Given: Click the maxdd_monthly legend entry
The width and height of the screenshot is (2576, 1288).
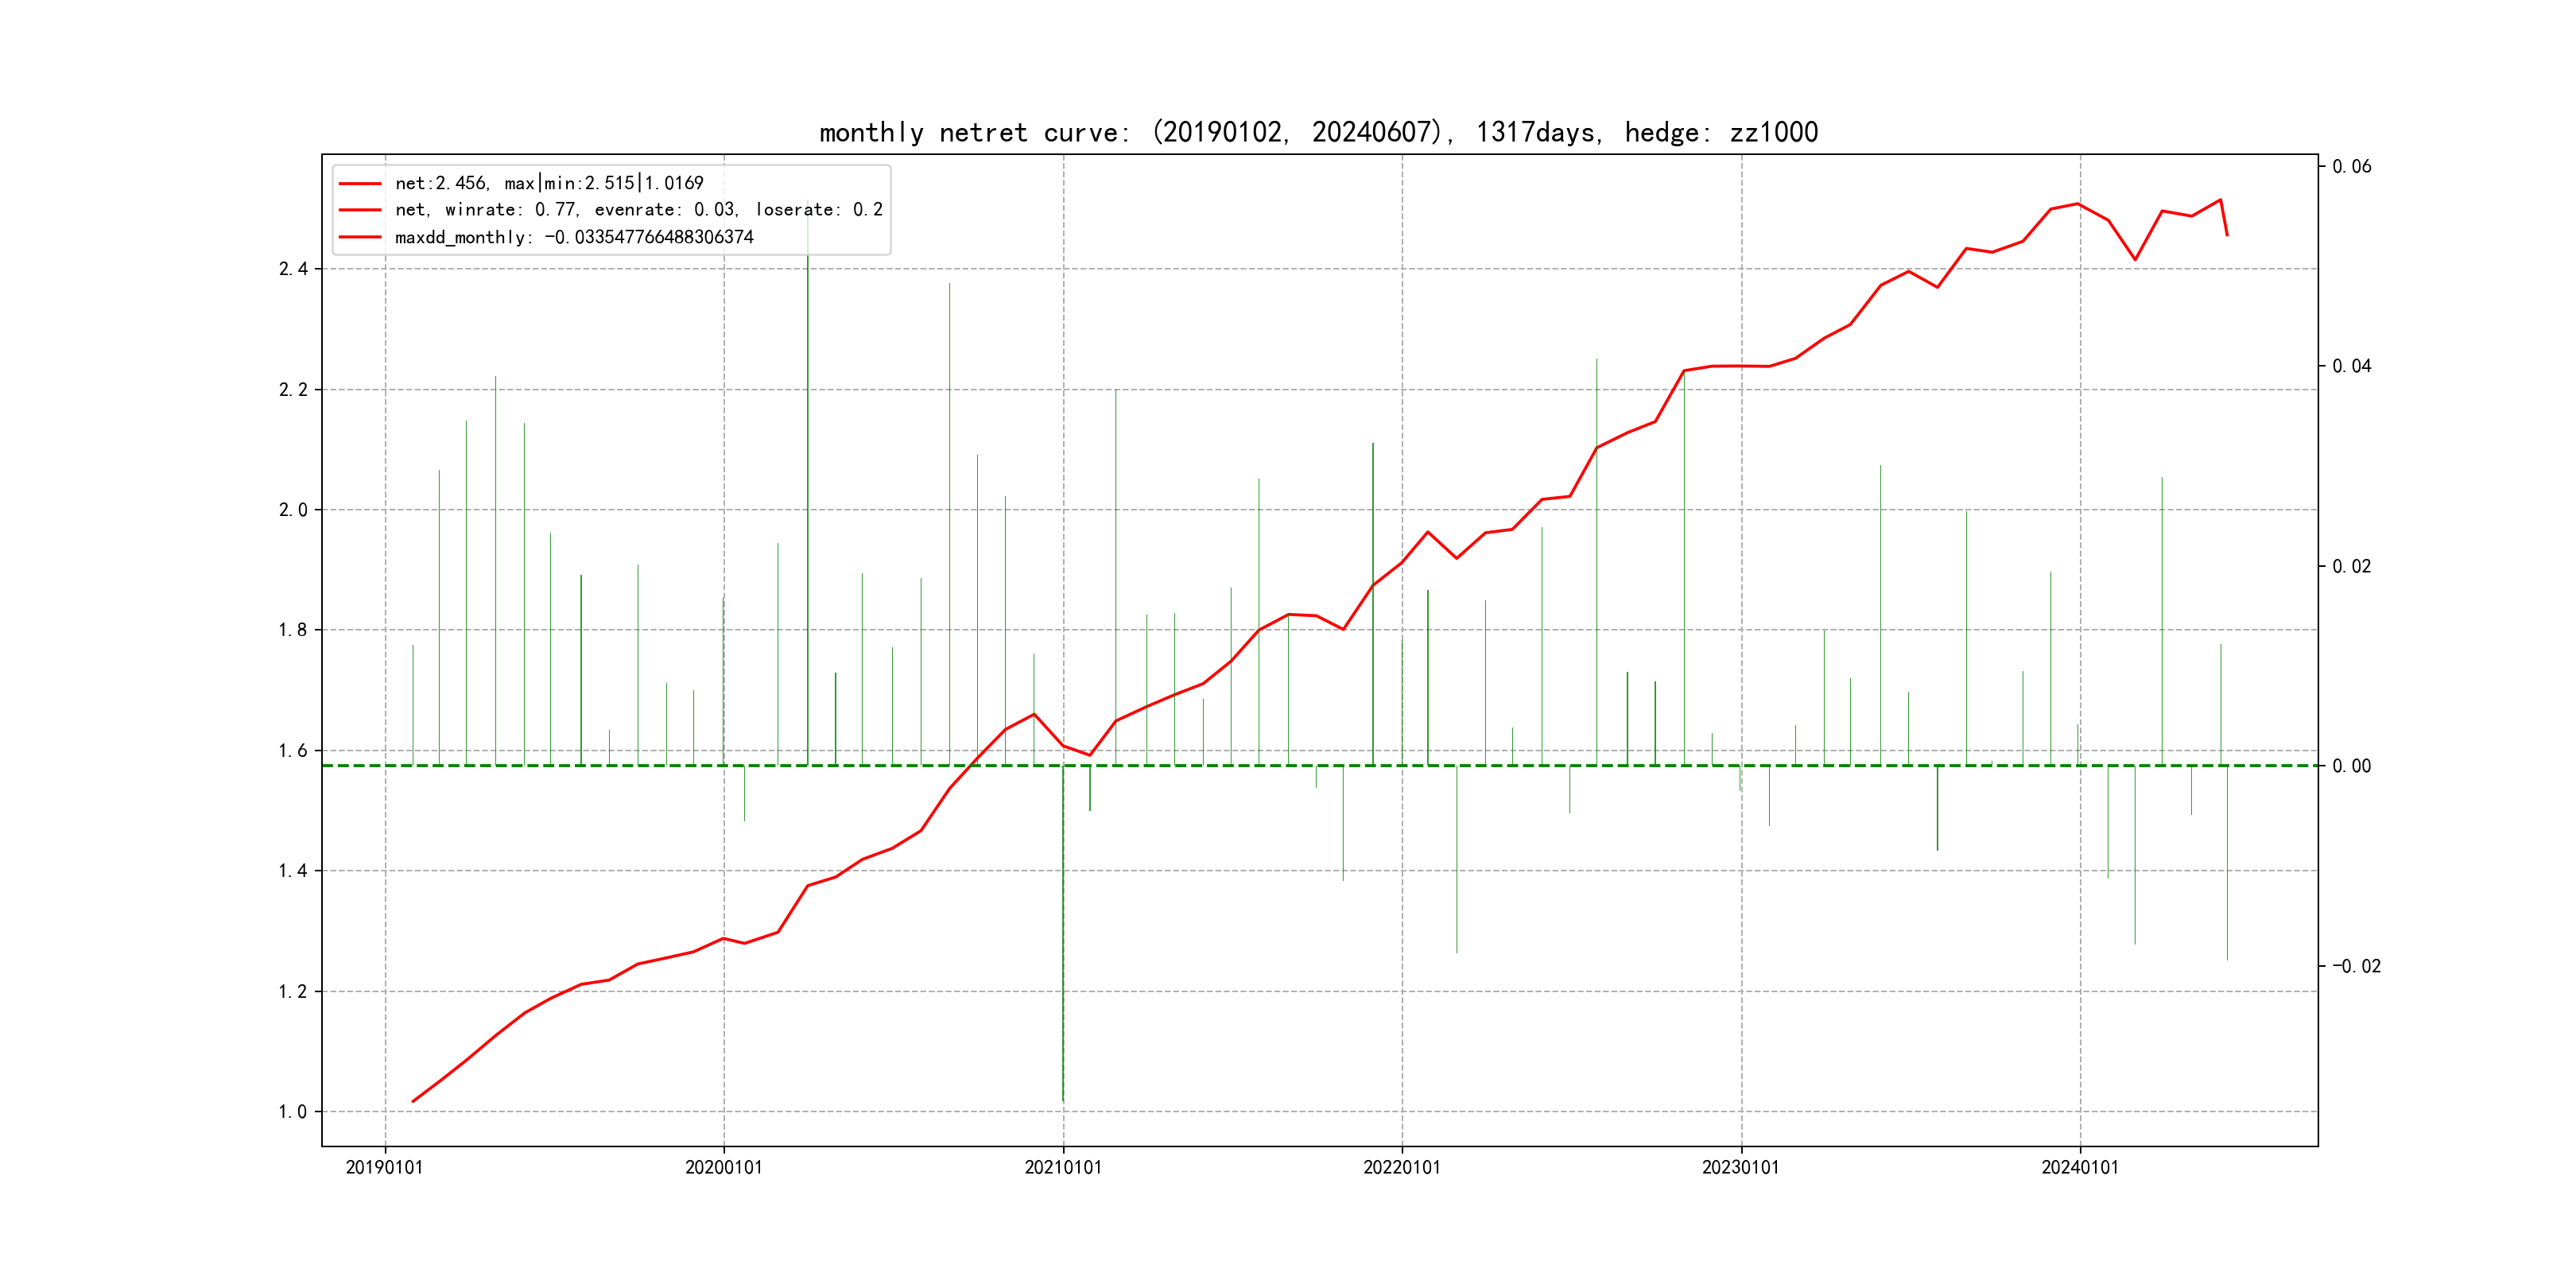Looking at the screenshot, I should (x=574, y=237).
